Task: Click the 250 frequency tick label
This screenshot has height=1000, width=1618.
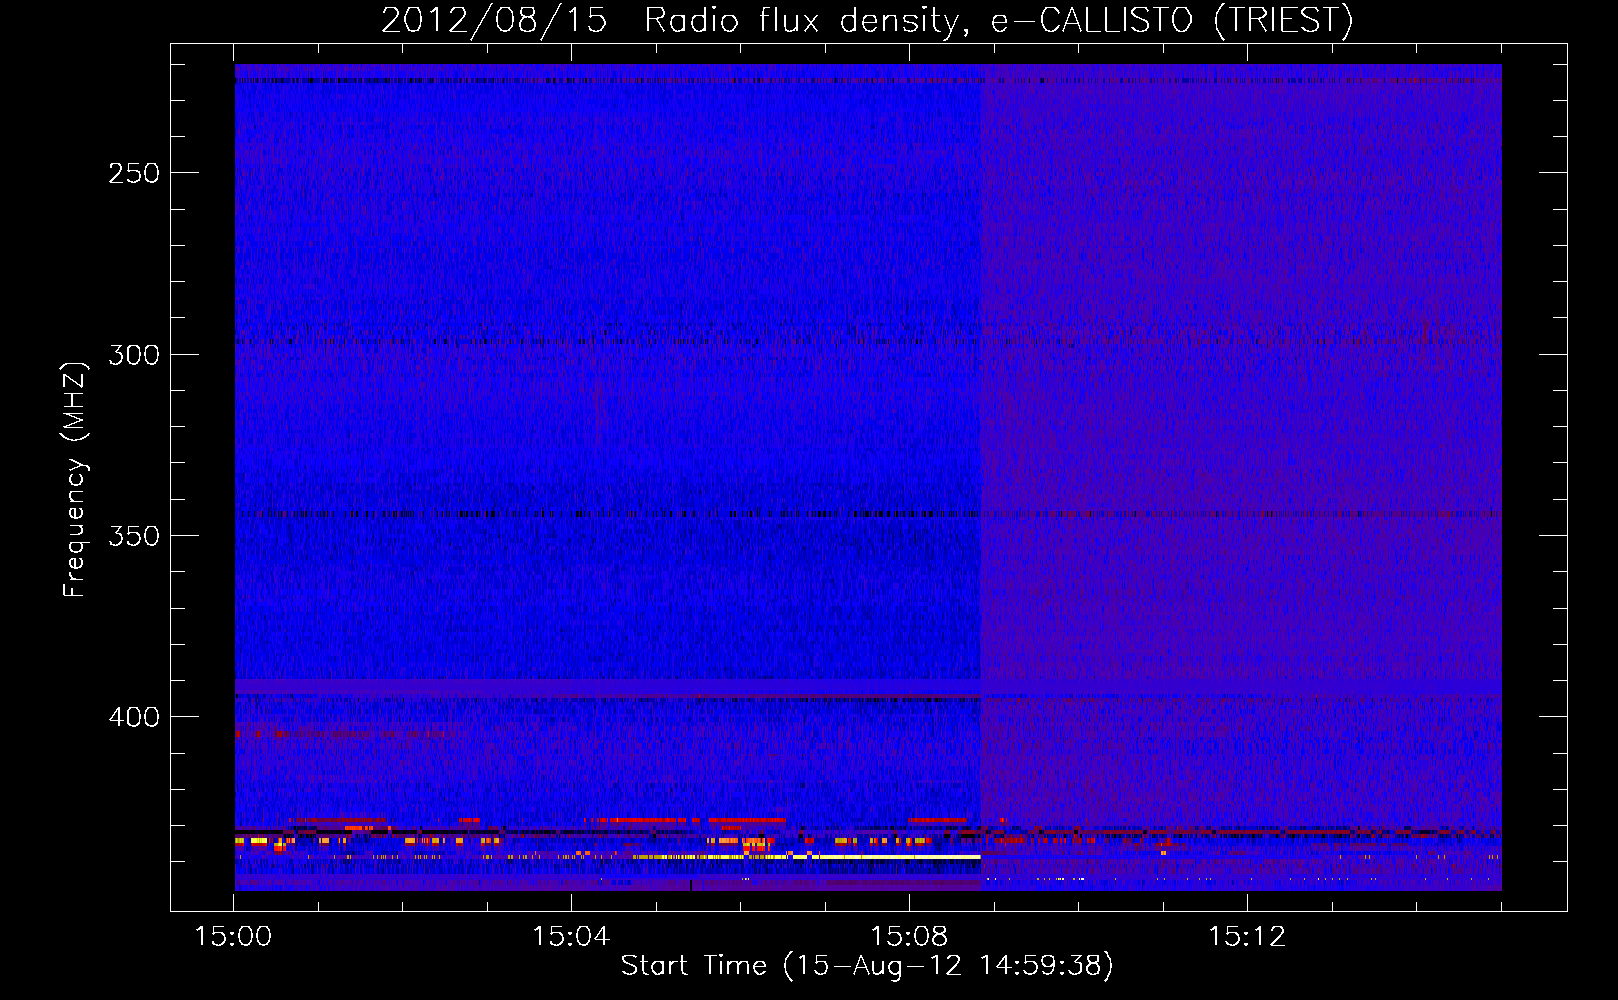Action: coord(133,173)
